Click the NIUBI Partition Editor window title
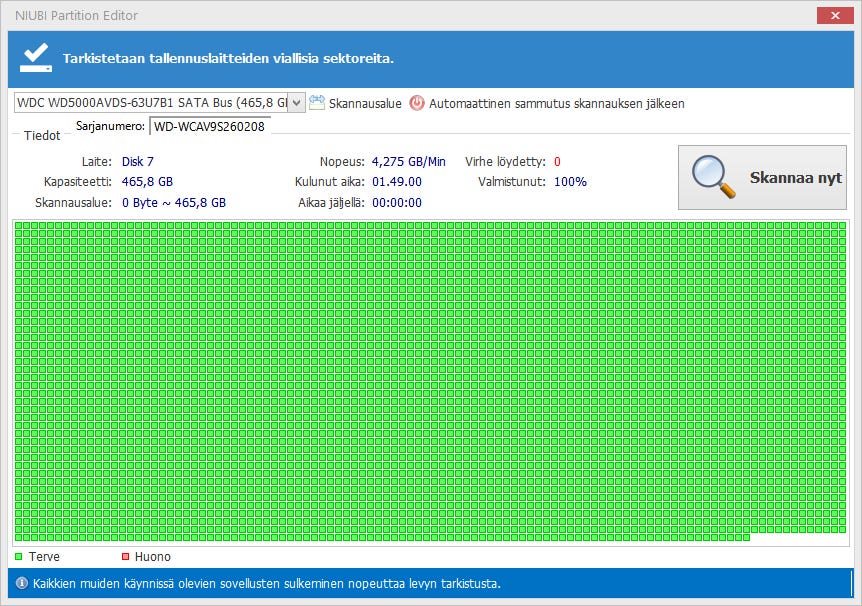 [76, 15]
